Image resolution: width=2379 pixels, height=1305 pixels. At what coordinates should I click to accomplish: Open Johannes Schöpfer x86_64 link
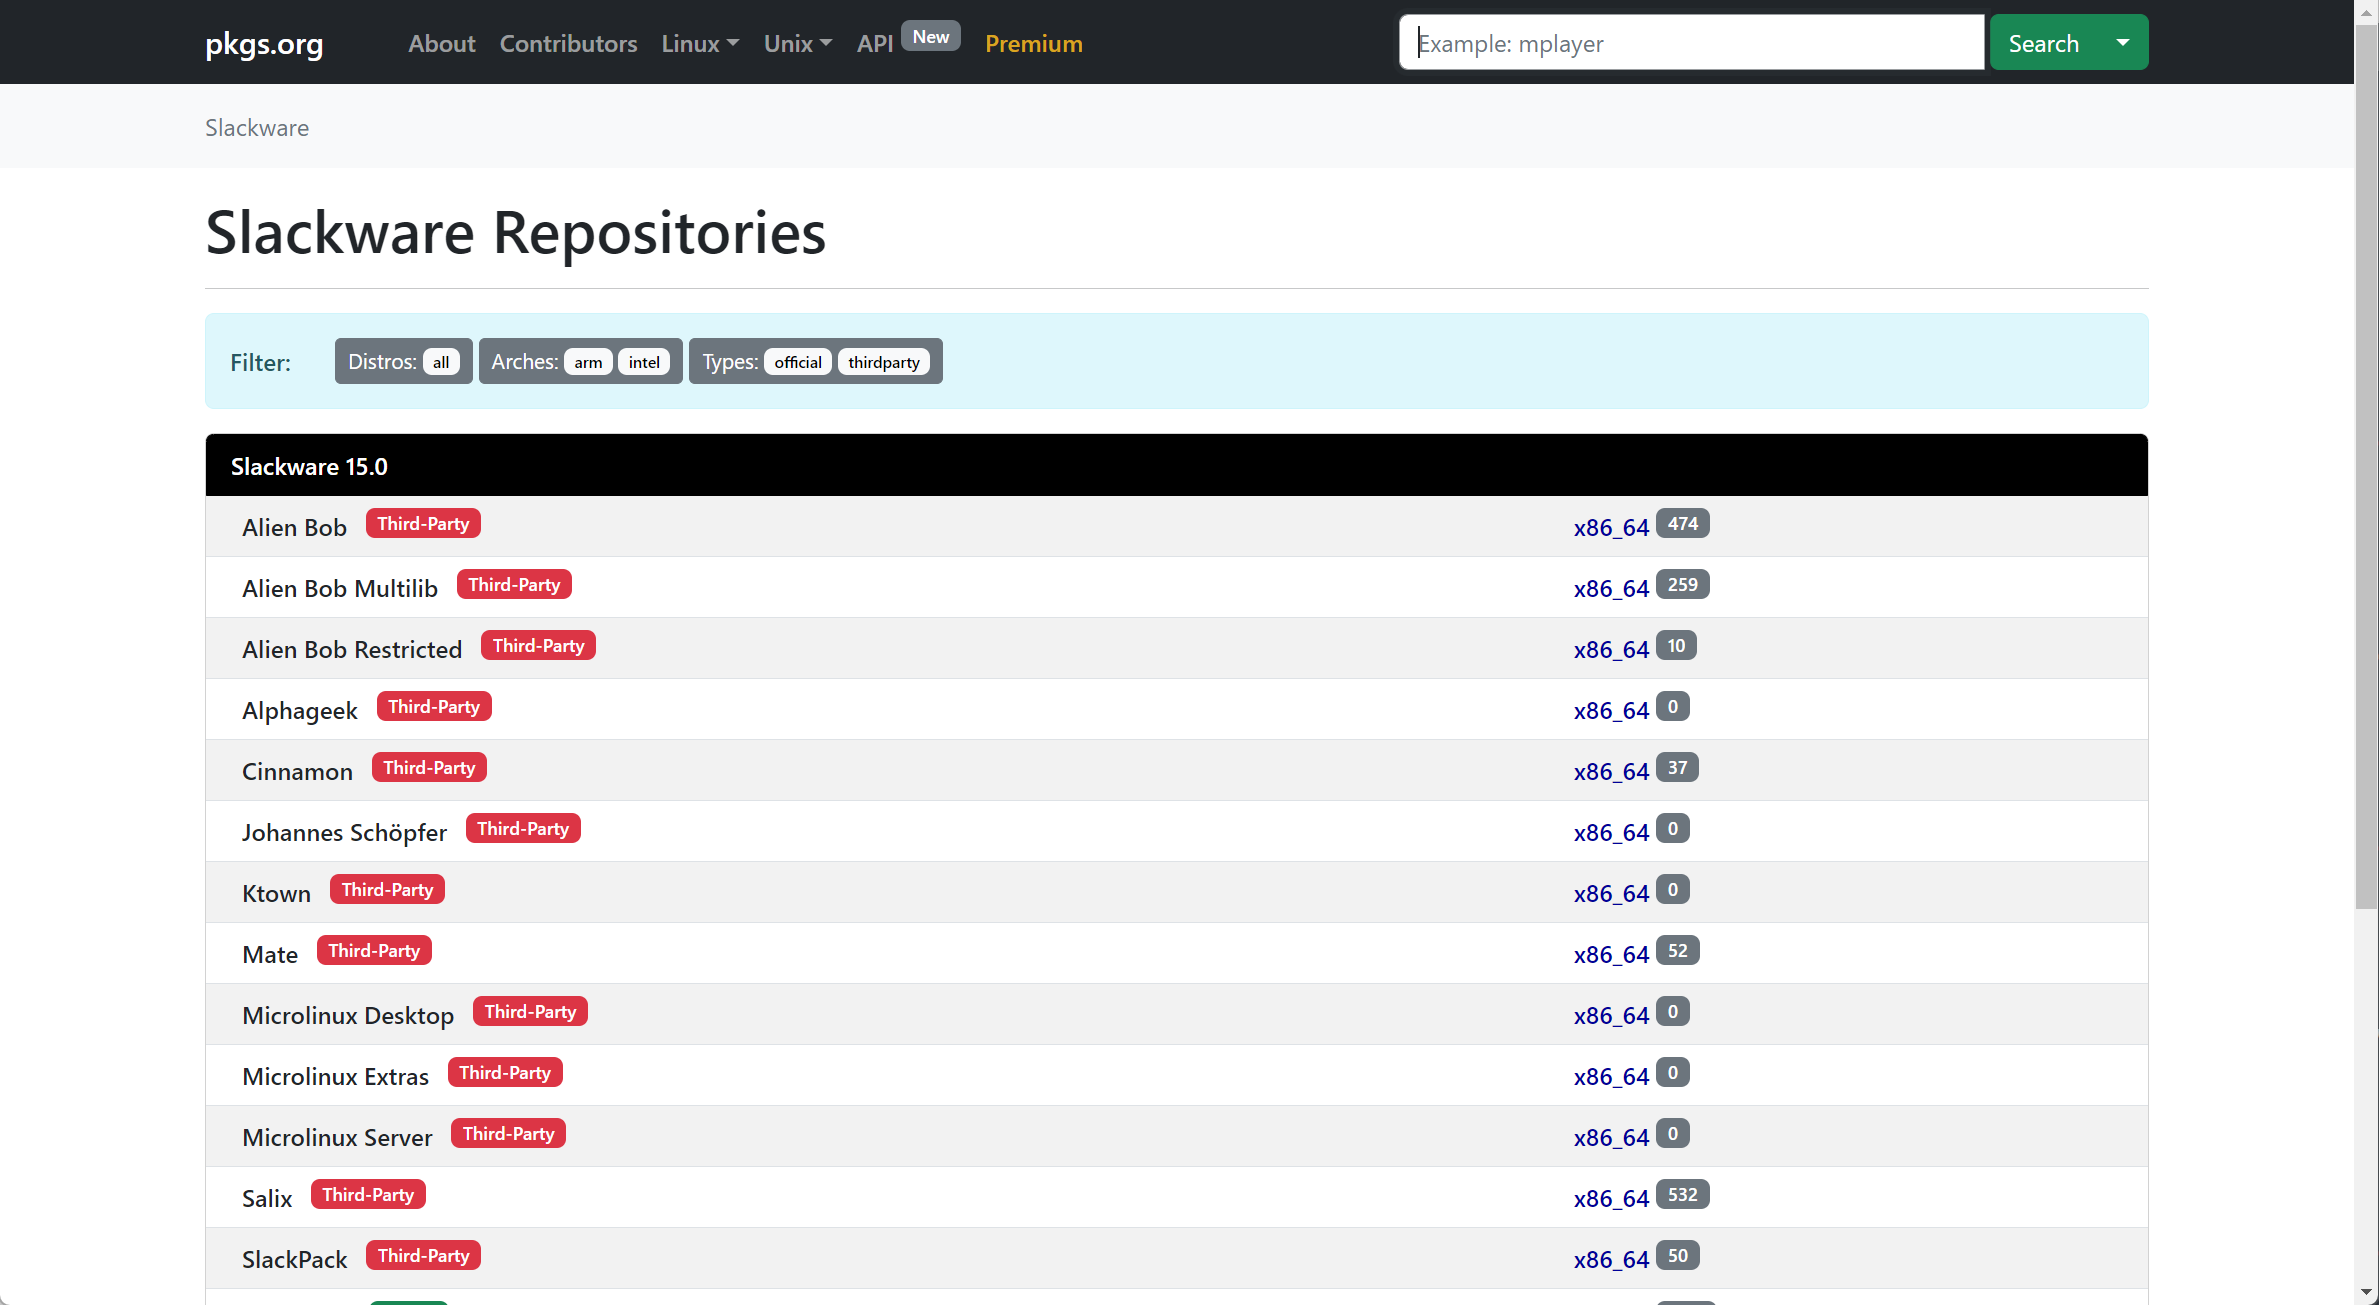tap(1611, 833)
